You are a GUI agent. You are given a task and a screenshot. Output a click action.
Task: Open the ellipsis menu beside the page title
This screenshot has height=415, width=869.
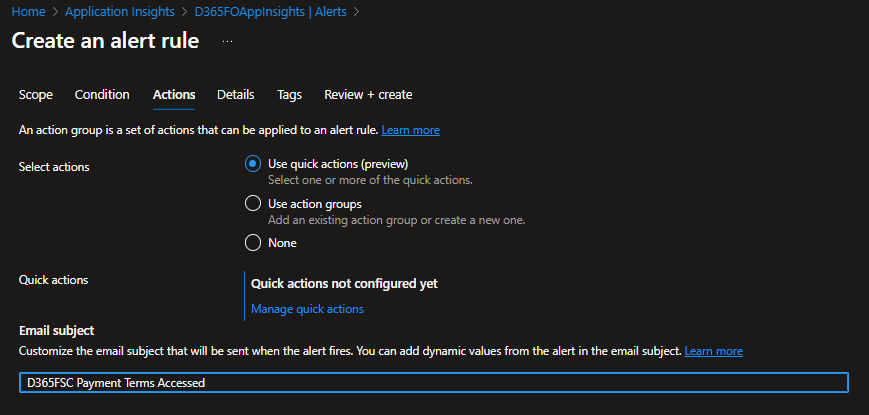227,41
